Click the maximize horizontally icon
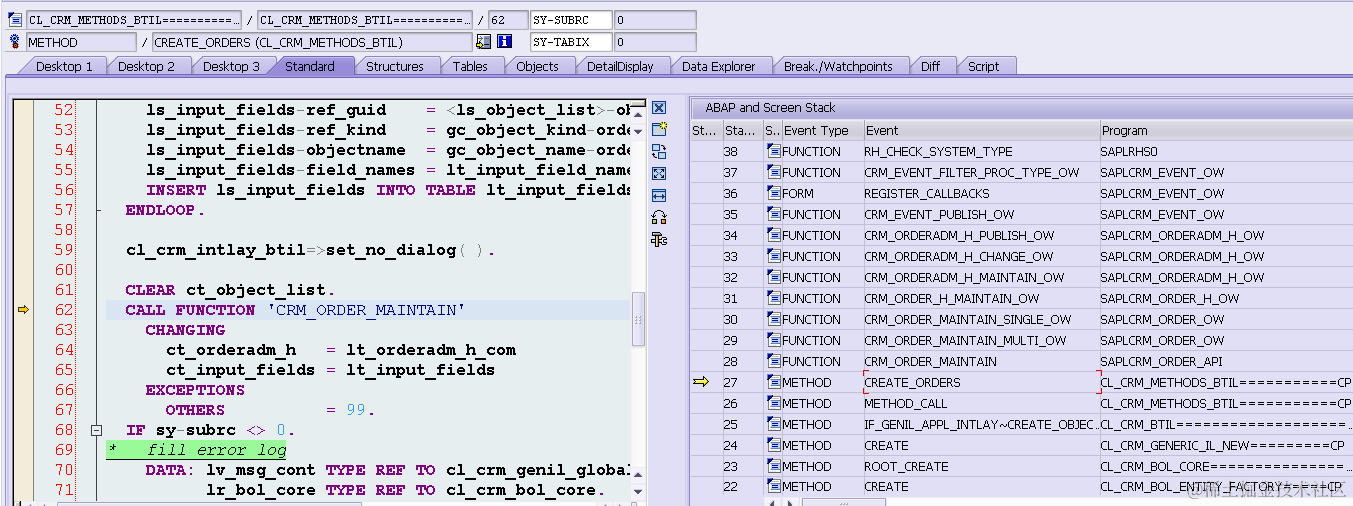Viewport: 1353px width, 506px height. [x=659, y=195]
